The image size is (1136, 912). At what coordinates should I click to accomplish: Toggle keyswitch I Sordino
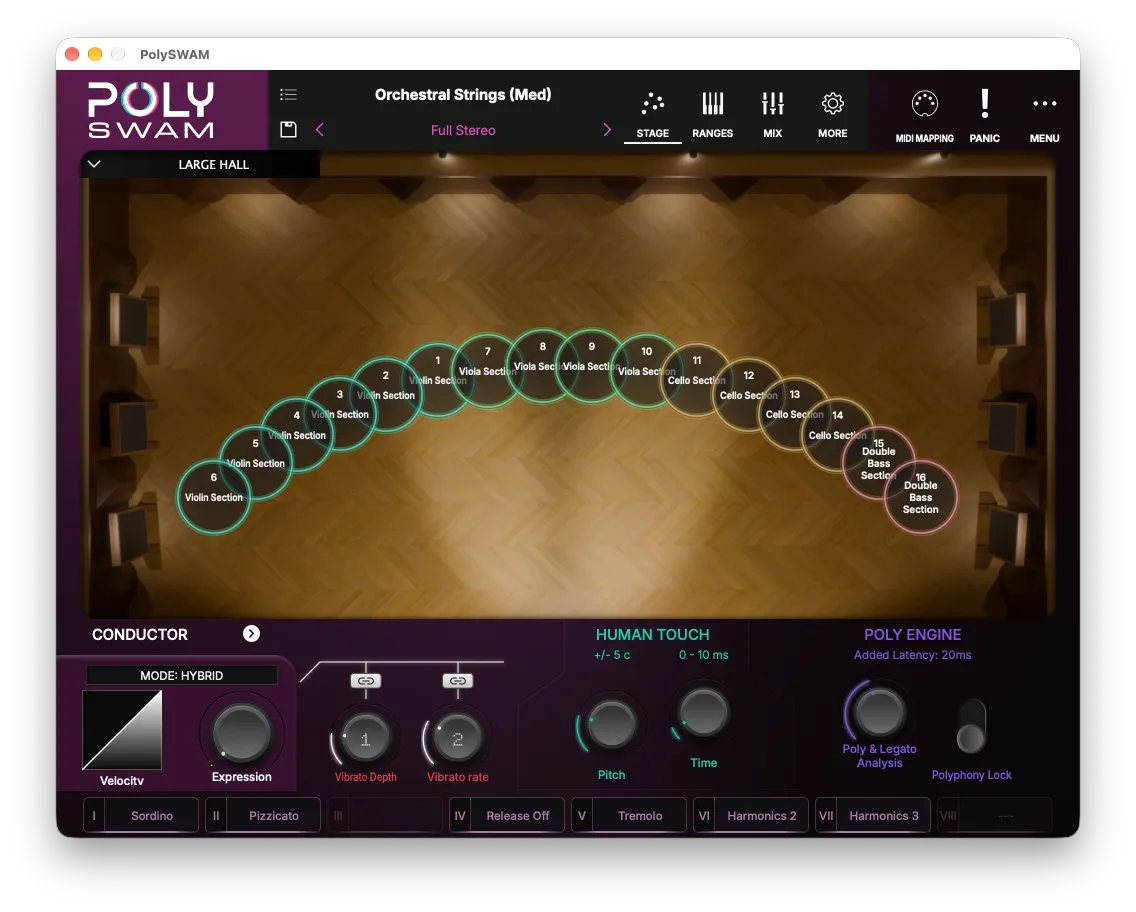pyautogui.click(x=141, y=816)
